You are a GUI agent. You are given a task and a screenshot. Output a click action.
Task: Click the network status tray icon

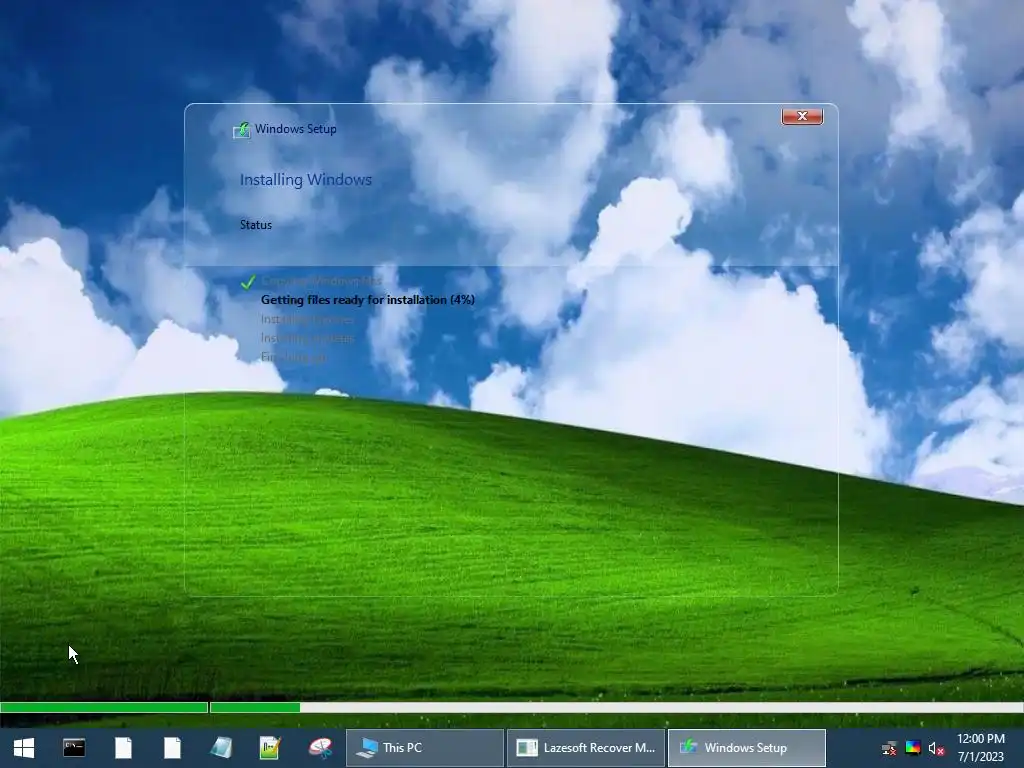click(x=889, y=748)
